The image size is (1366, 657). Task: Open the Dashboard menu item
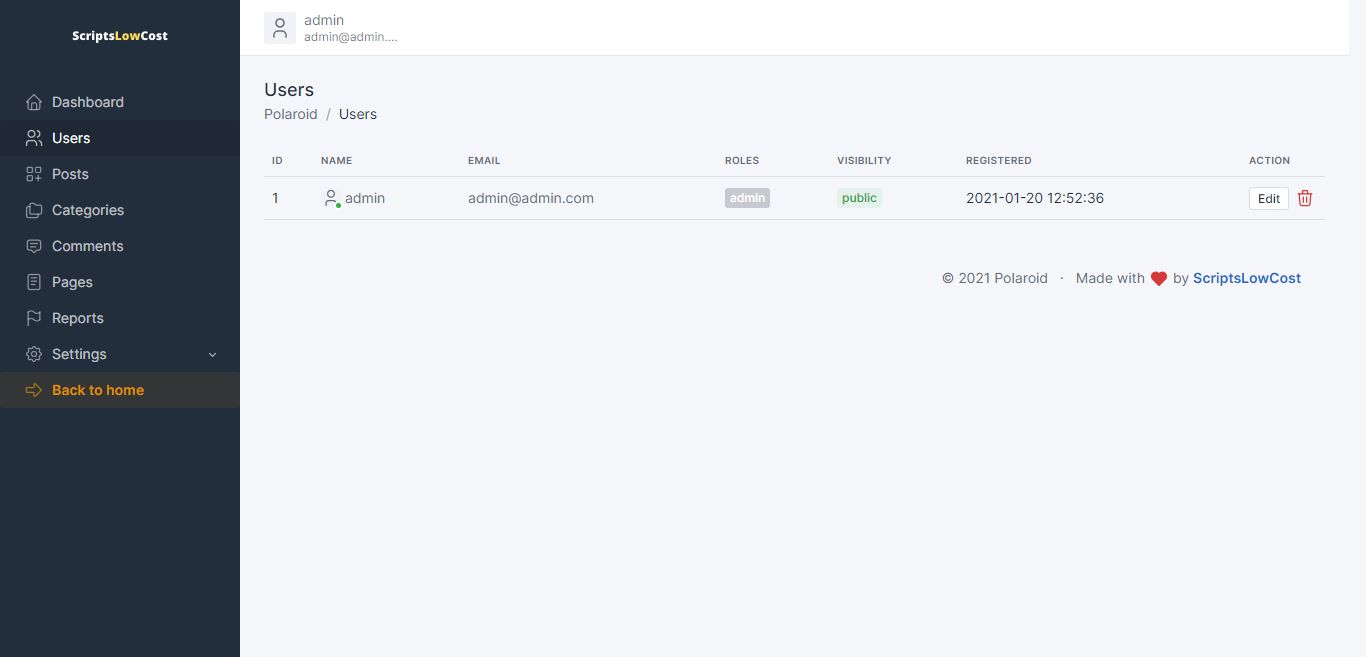tap(120, 102)
